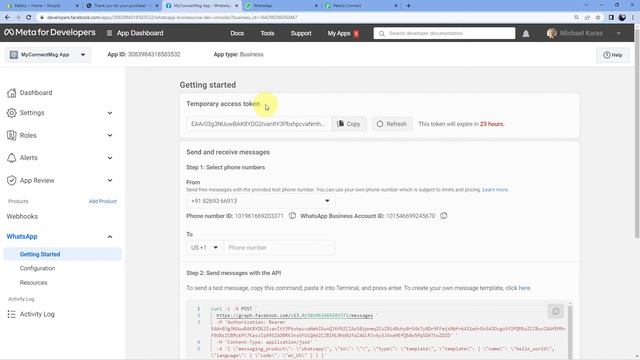
Task: Click the Roles badge icon in sidebar
Action: [12, 135]
